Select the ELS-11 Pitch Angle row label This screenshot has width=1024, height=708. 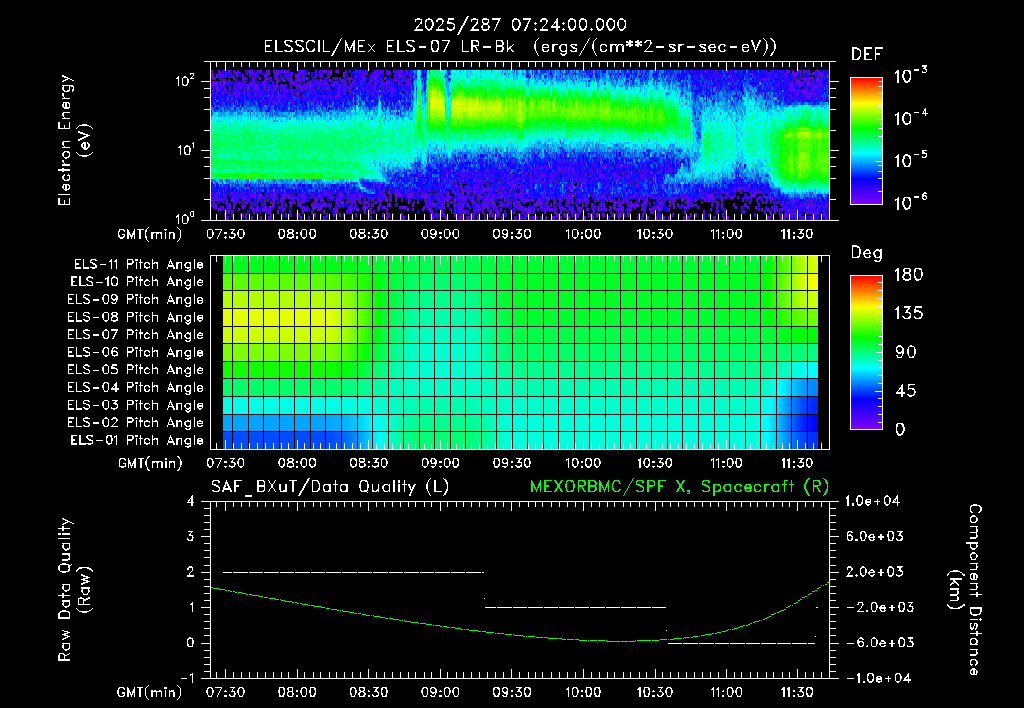pos(138,265)
